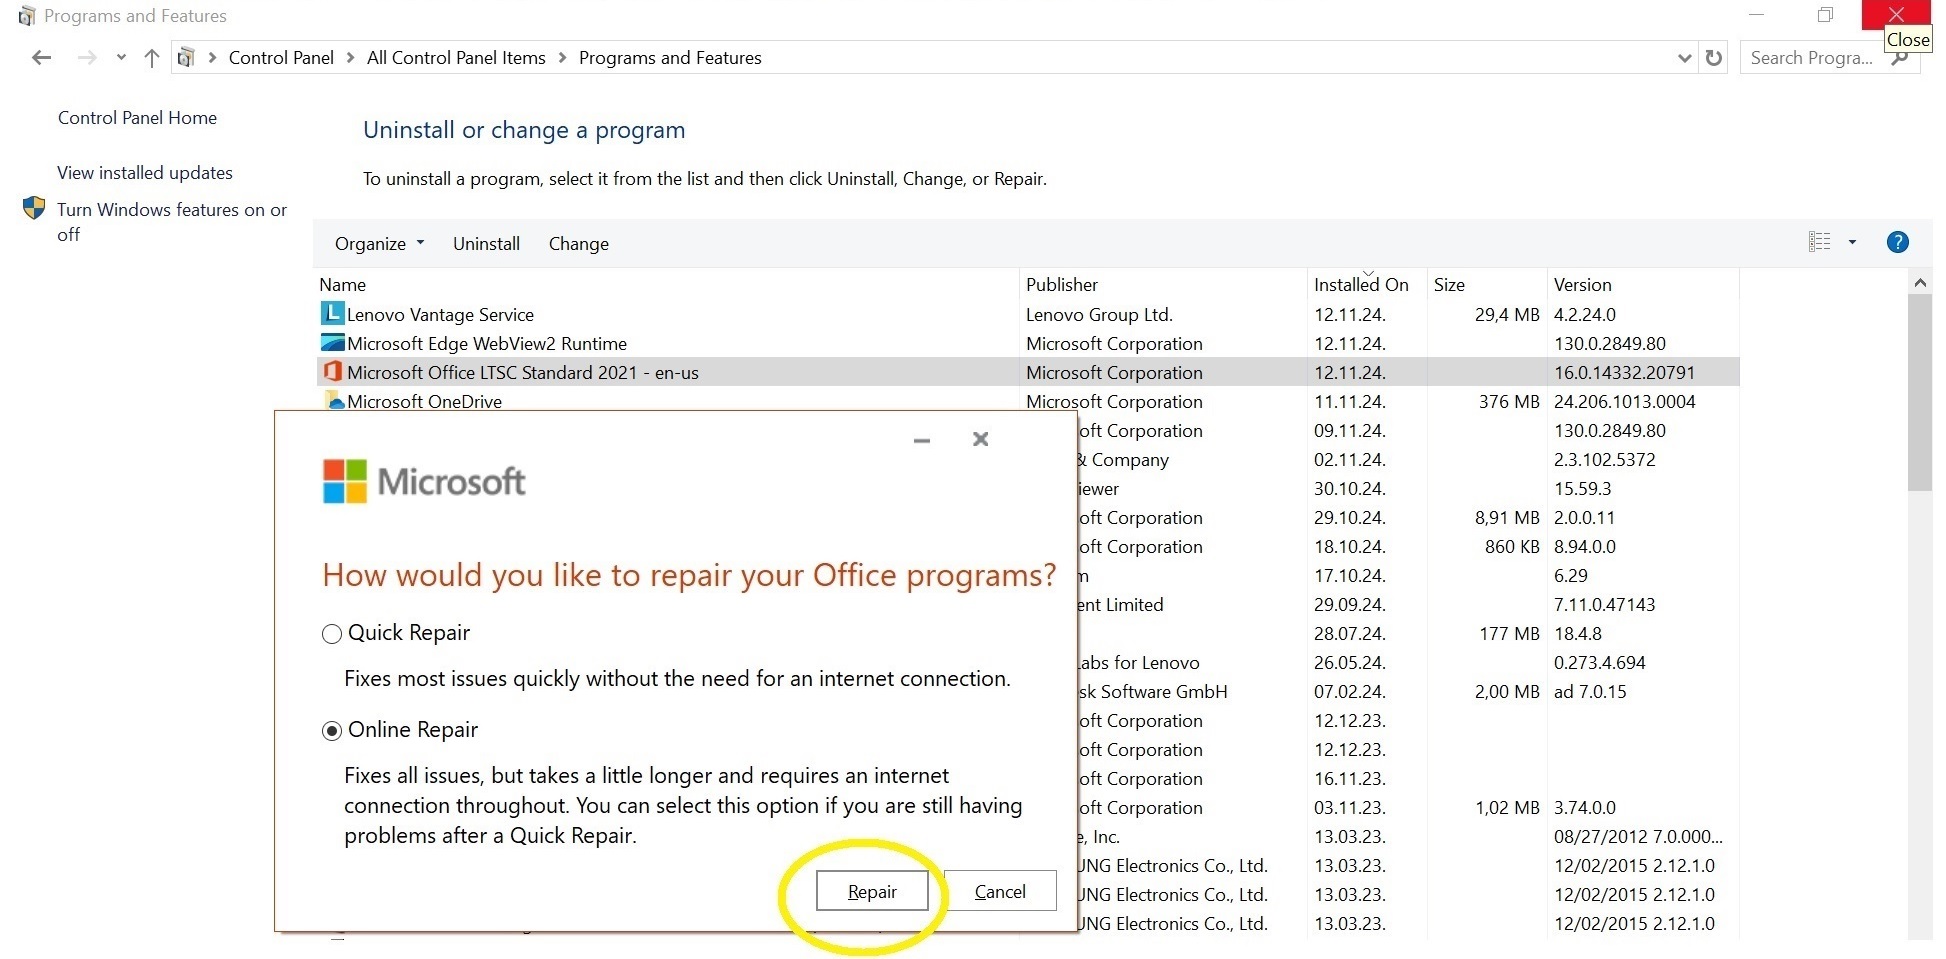Close the Office repair dialog
Image resolution: width=1946 pixels, height=959 pixels.
(981, 439)
